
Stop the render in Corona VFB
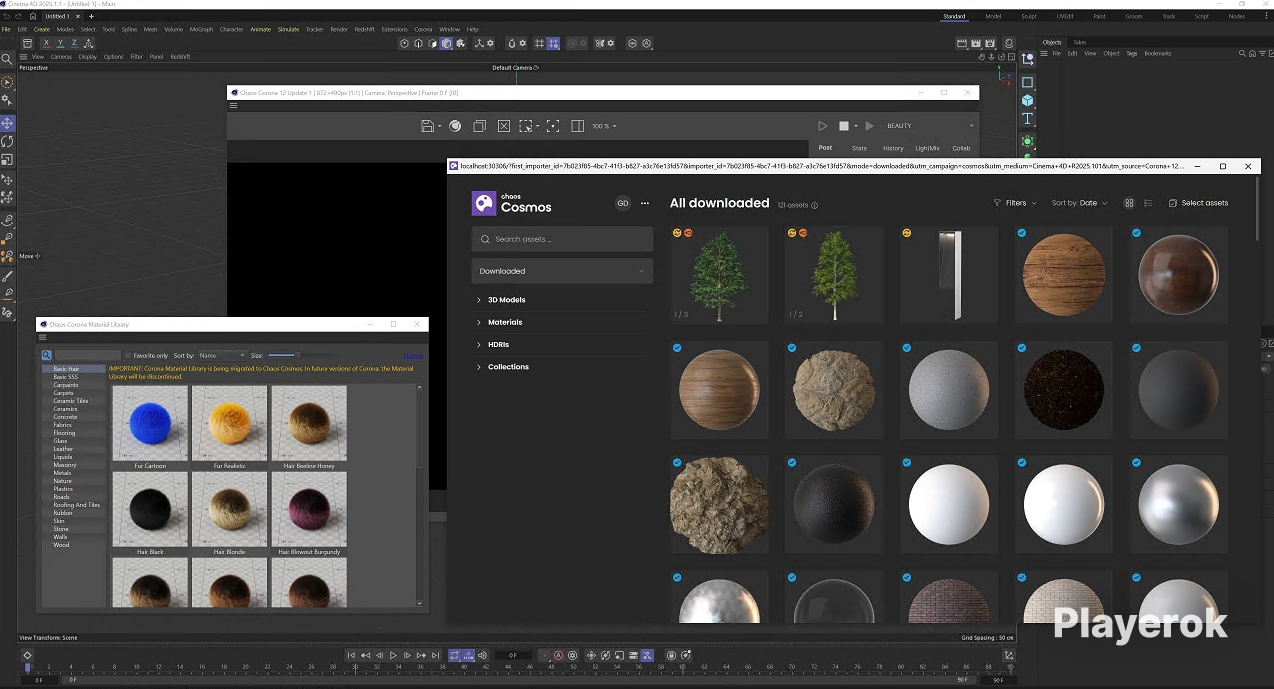843,126
